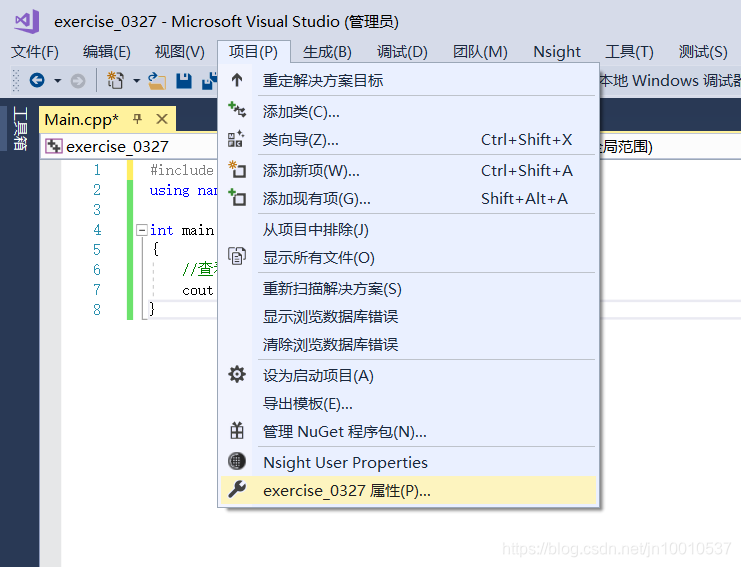Viewport: 741px width, 567px height.
Task: Open the exercise_0327 project scope combo box
Action: coord(129,146)
